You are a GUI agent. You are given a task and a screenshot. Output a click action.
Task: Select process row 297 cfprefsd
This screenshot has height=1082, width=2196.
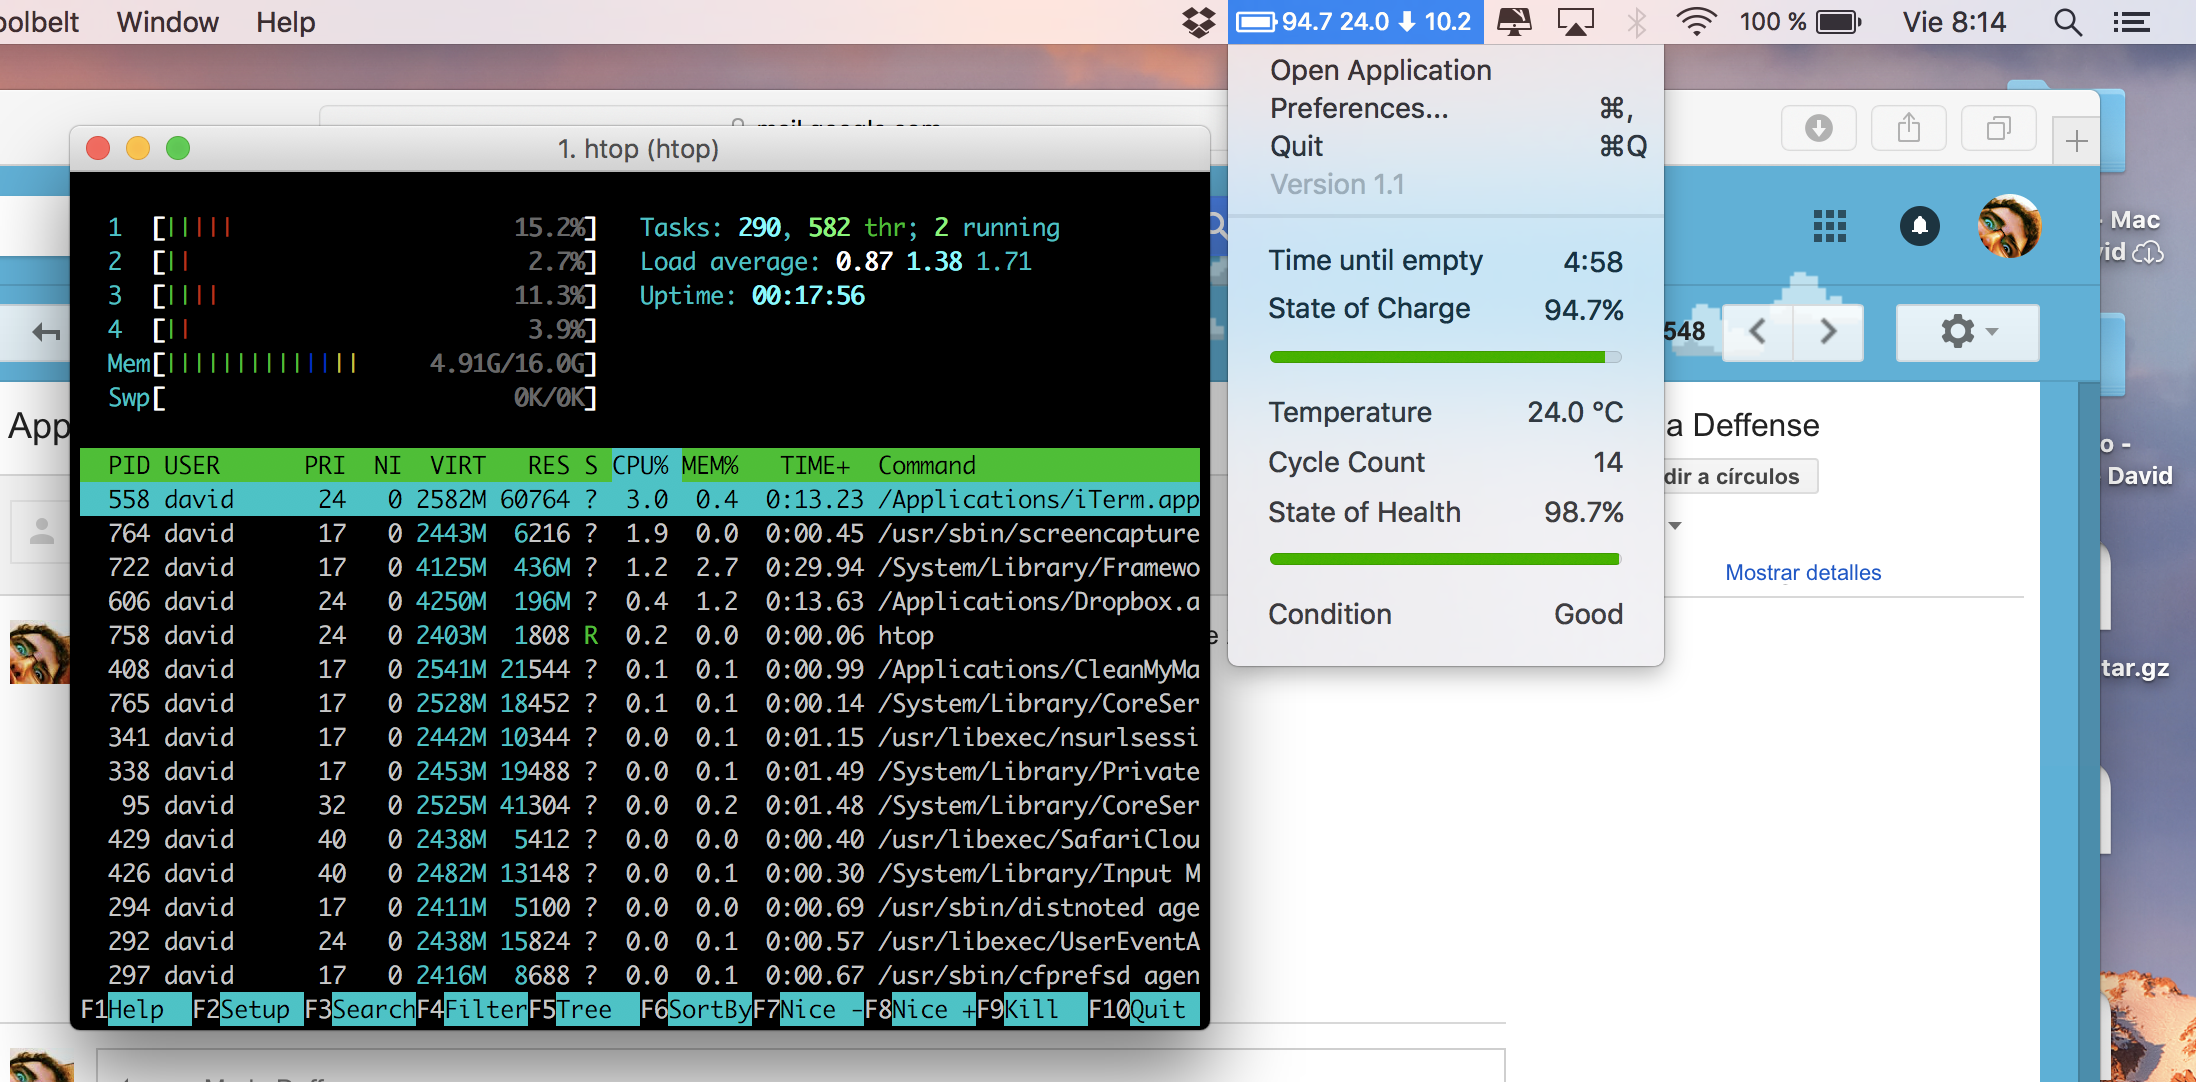pyautogui.click(x=640, y=975)
